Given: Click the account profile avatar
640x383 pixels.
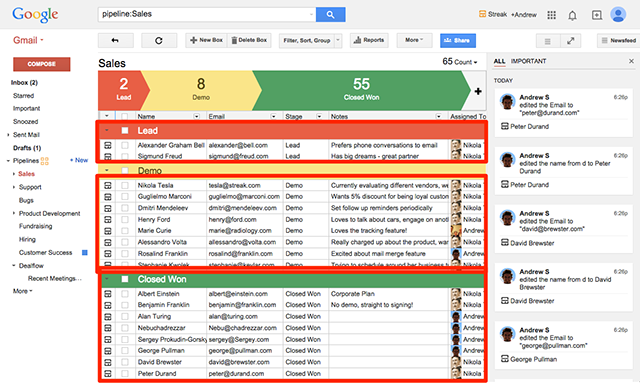Looking at the screenshot, I should 618,15.
